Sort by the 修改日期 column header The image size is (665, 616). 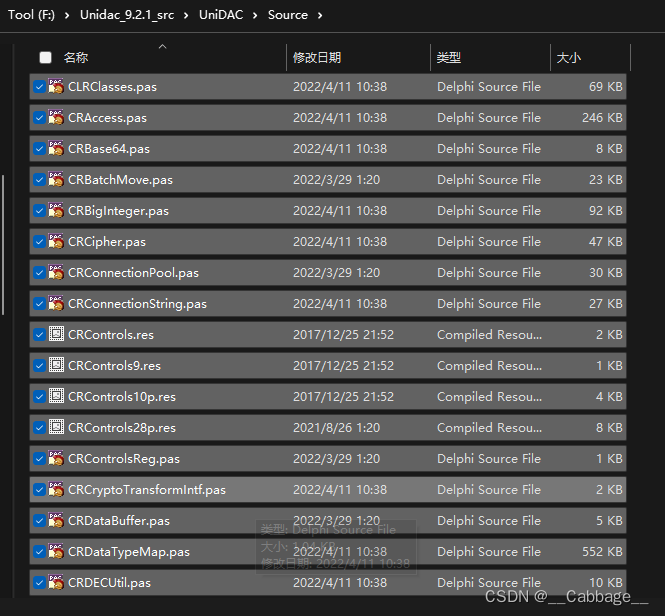317,57
